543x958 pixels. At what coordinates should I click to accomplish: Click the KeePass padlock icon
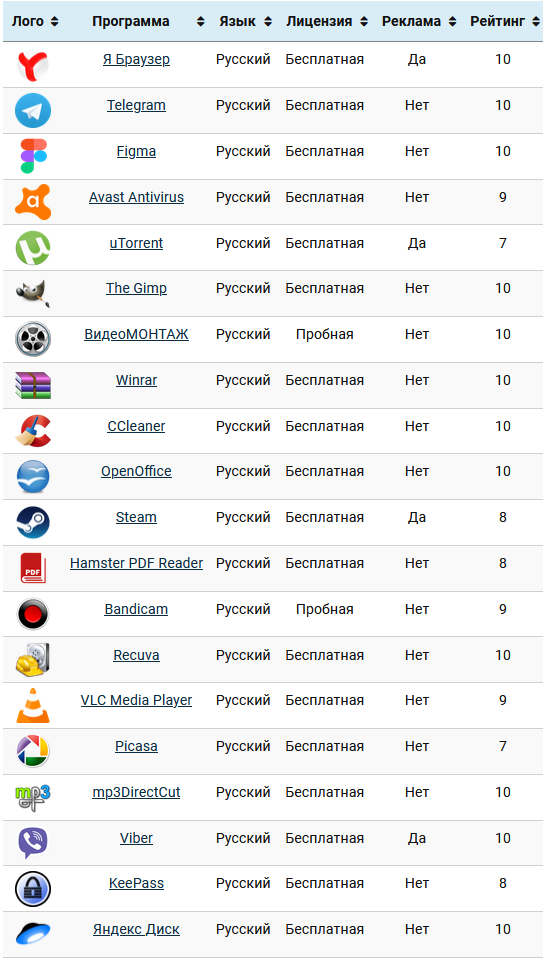pyautogui.click(x=33, y=889)
